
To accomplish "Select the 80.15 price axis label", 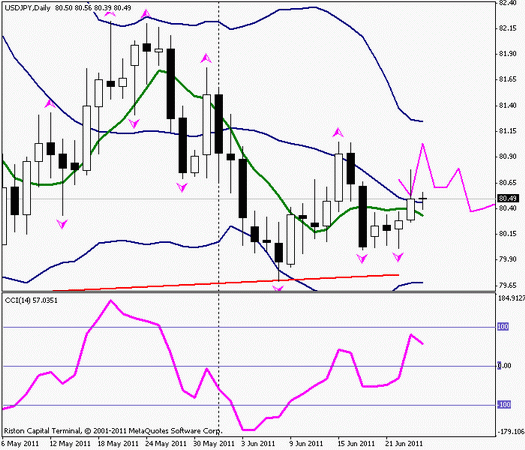I will tap(508, 233).
